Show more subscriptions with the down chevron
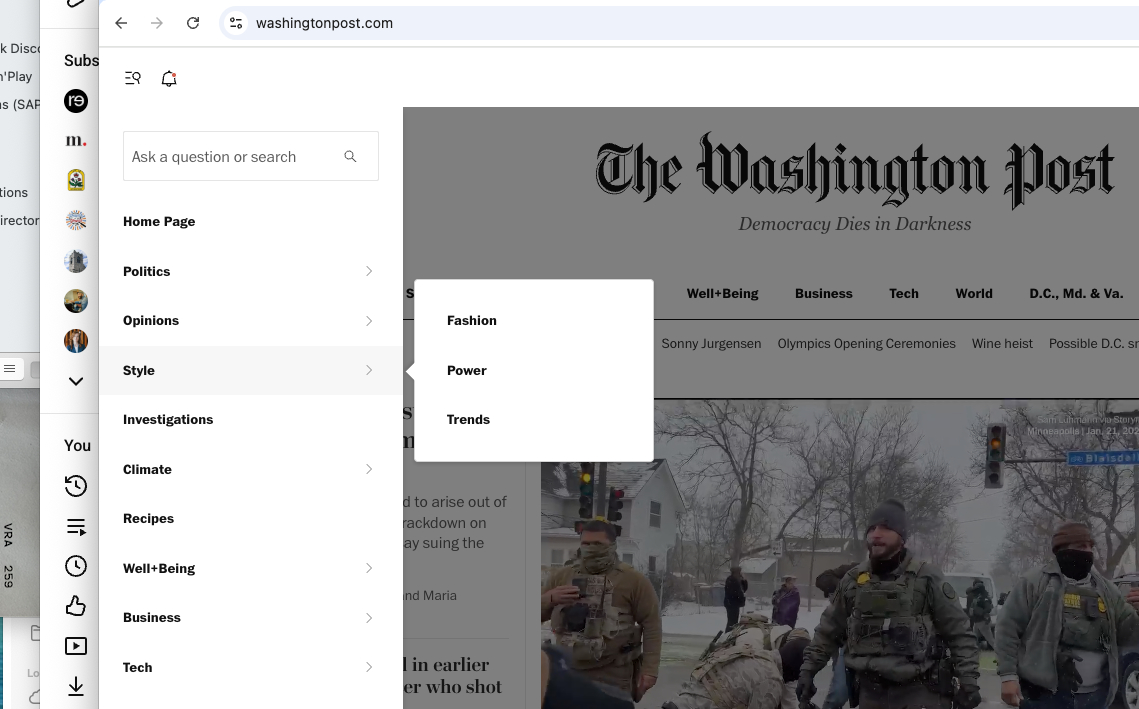Screen dimensions: 1139x709 click(x=76, y=381)
